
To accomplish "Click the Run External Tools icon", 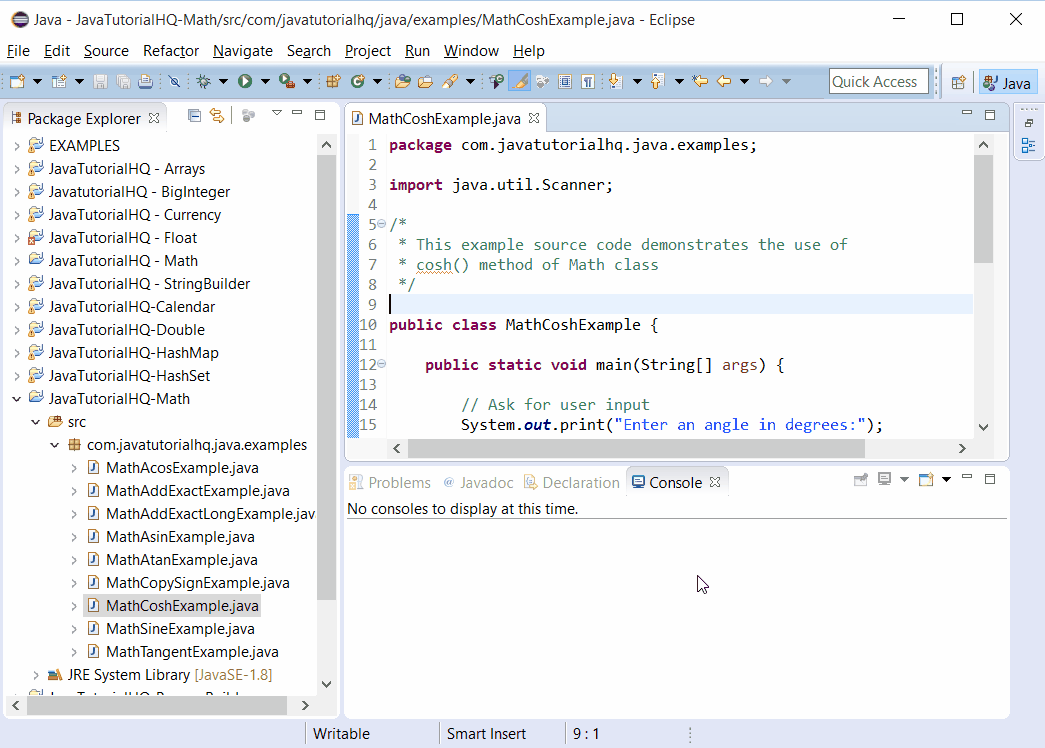I will click(287, 81).
